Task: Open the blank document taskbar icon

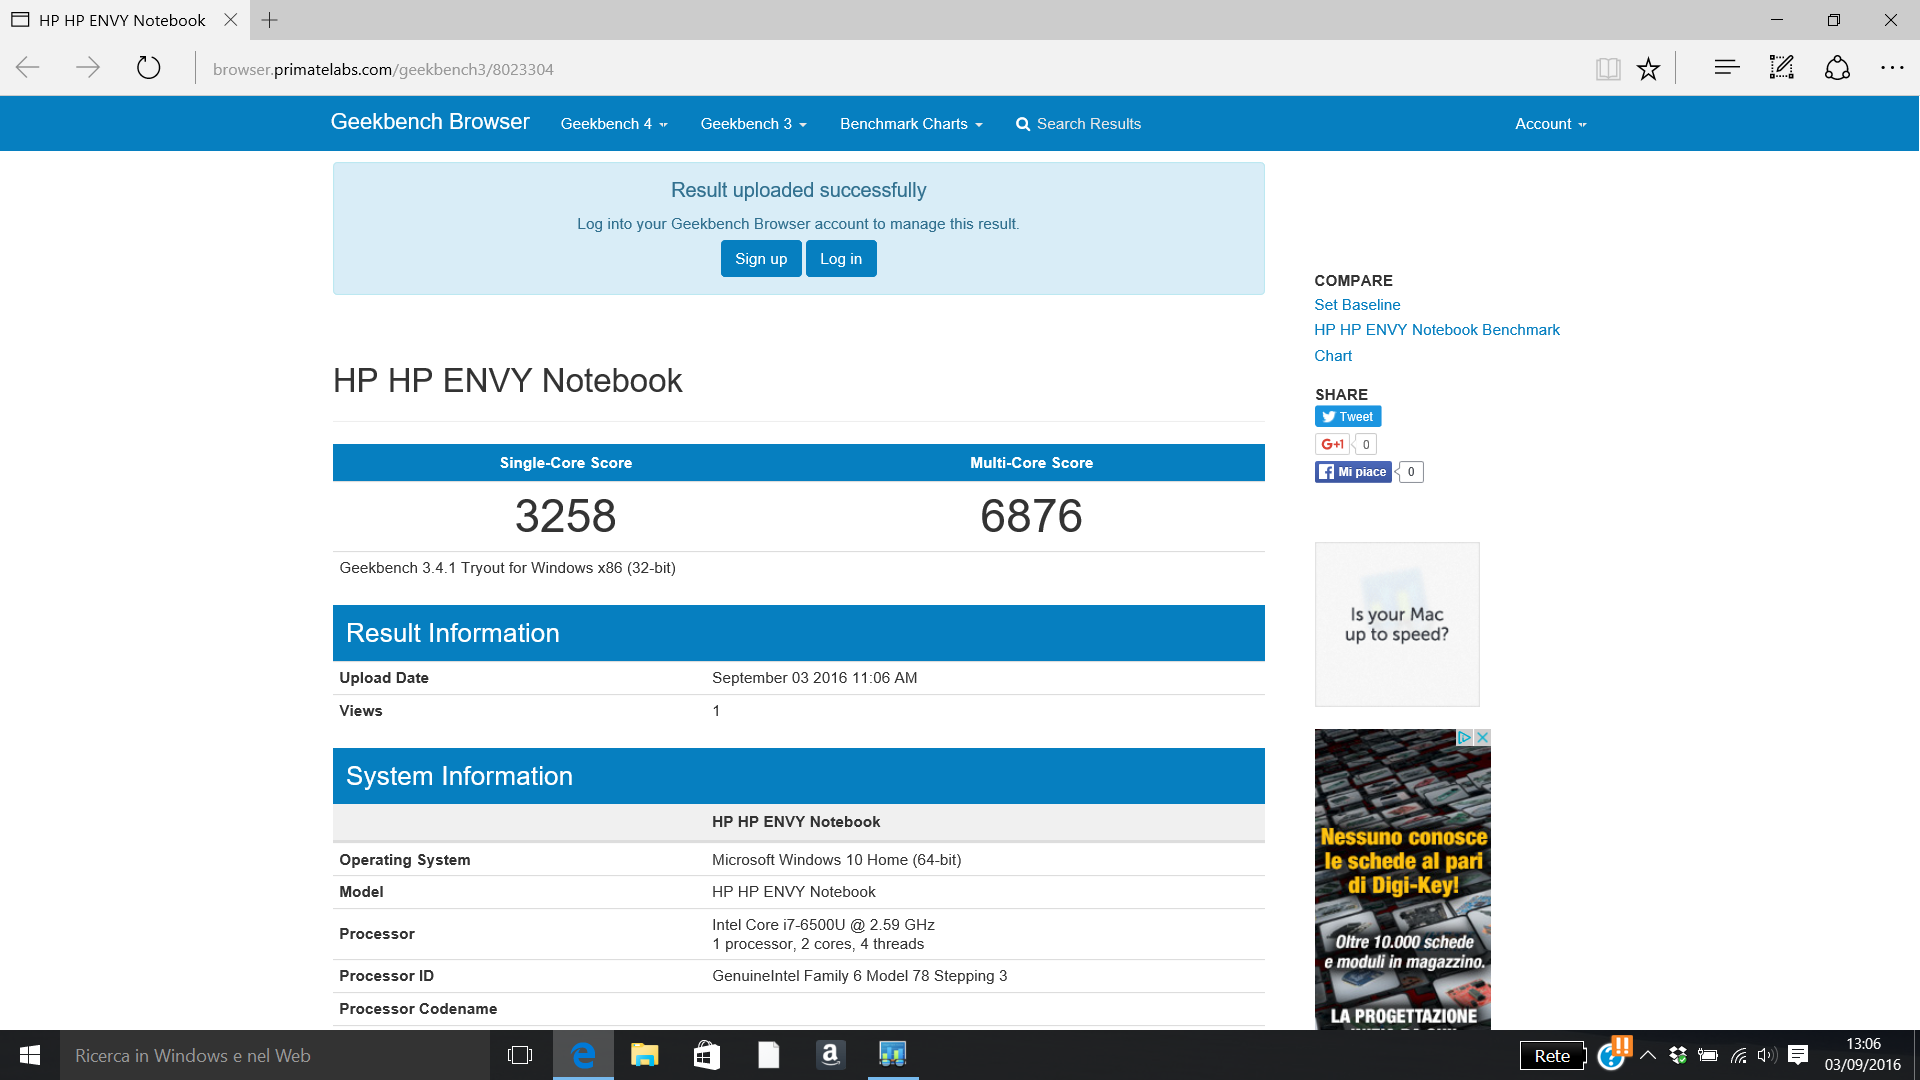Action: click(769, 1055)
